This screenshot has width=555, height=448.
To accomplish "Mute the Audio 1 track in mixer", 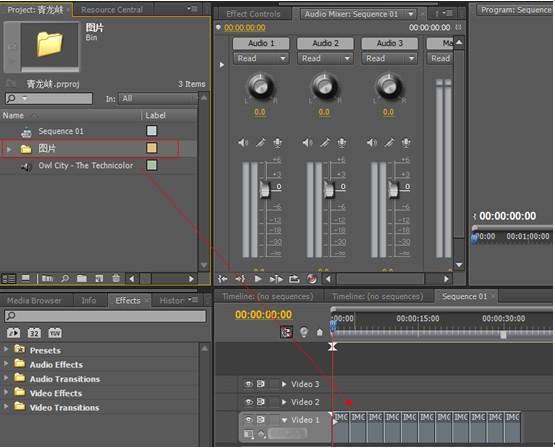I will tap(243, 143).
